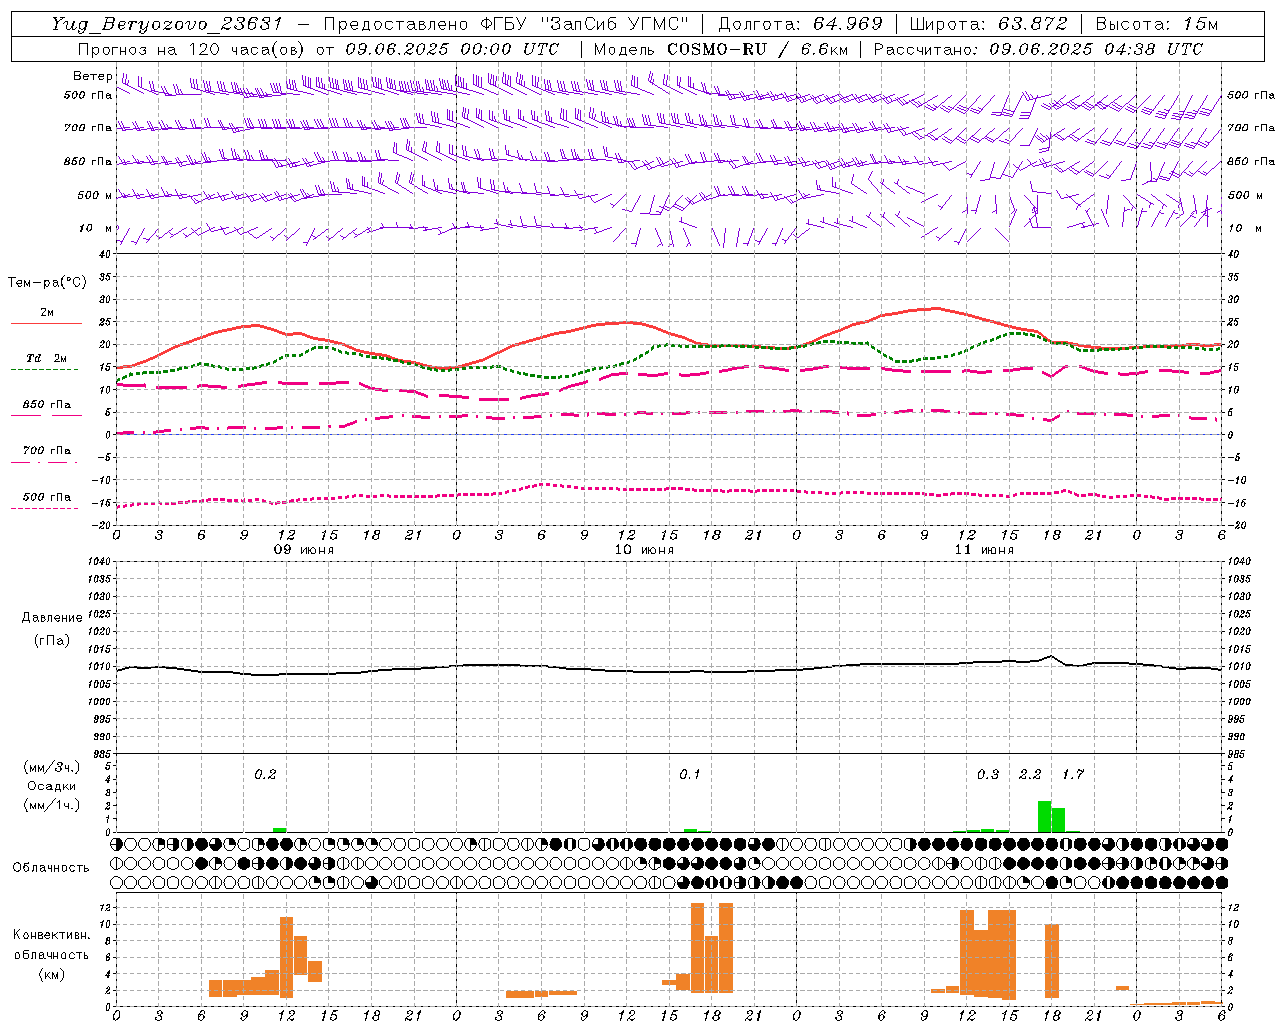Screen dimensions: 1280x1024
Task: Click the precipitation total 0.3
Action: click(988, 775)
